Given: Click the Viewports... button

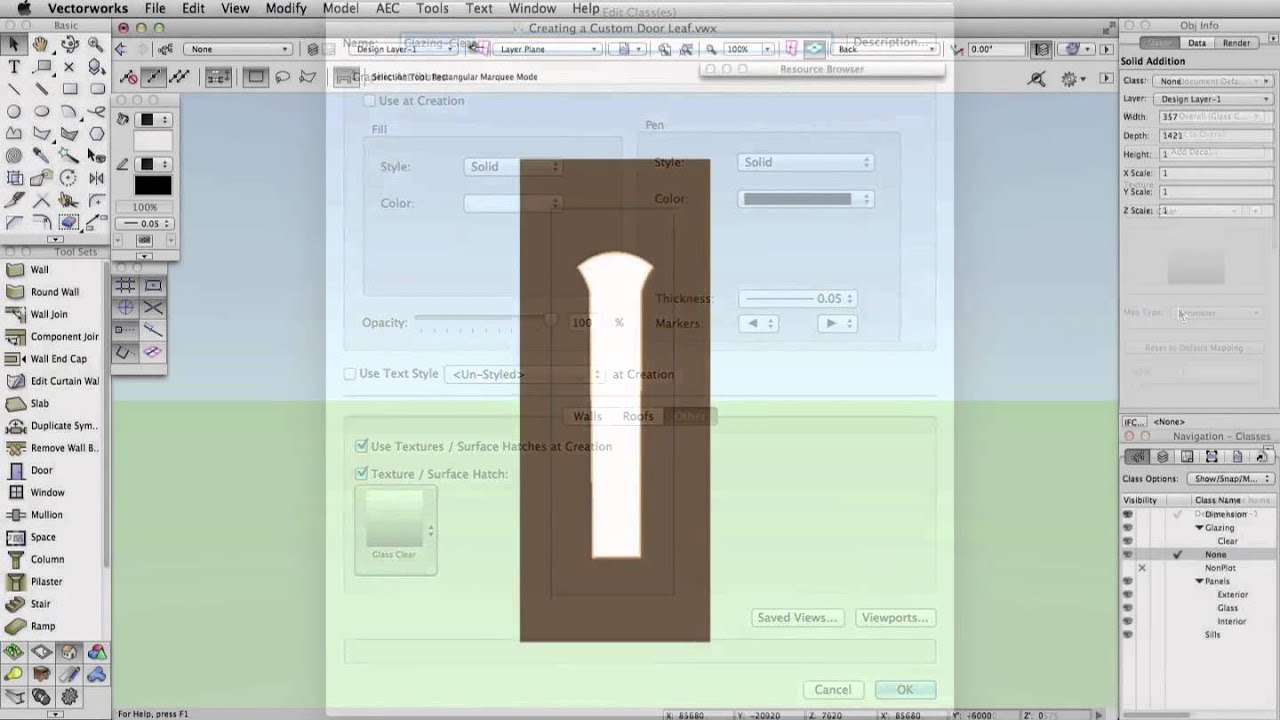Looking at the screenshot, I should [x=895, y=618].
